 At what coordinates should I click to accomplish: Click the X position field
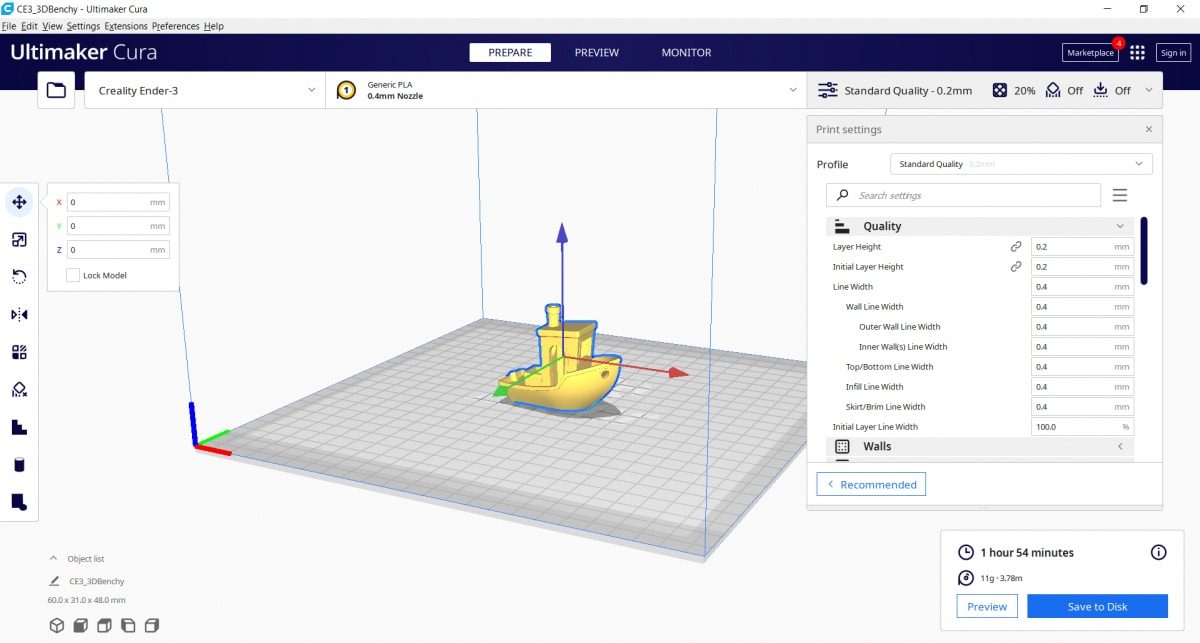(x=118, y=202)
